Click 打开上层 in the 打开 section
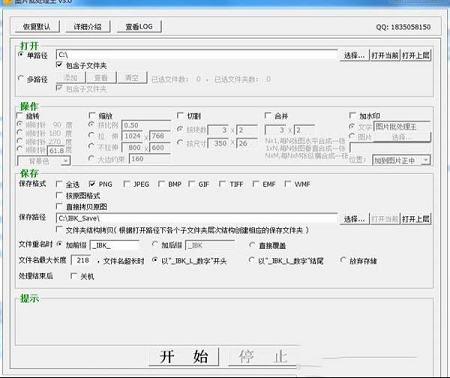This screenshot has width=450, height=378. [416, 55]
